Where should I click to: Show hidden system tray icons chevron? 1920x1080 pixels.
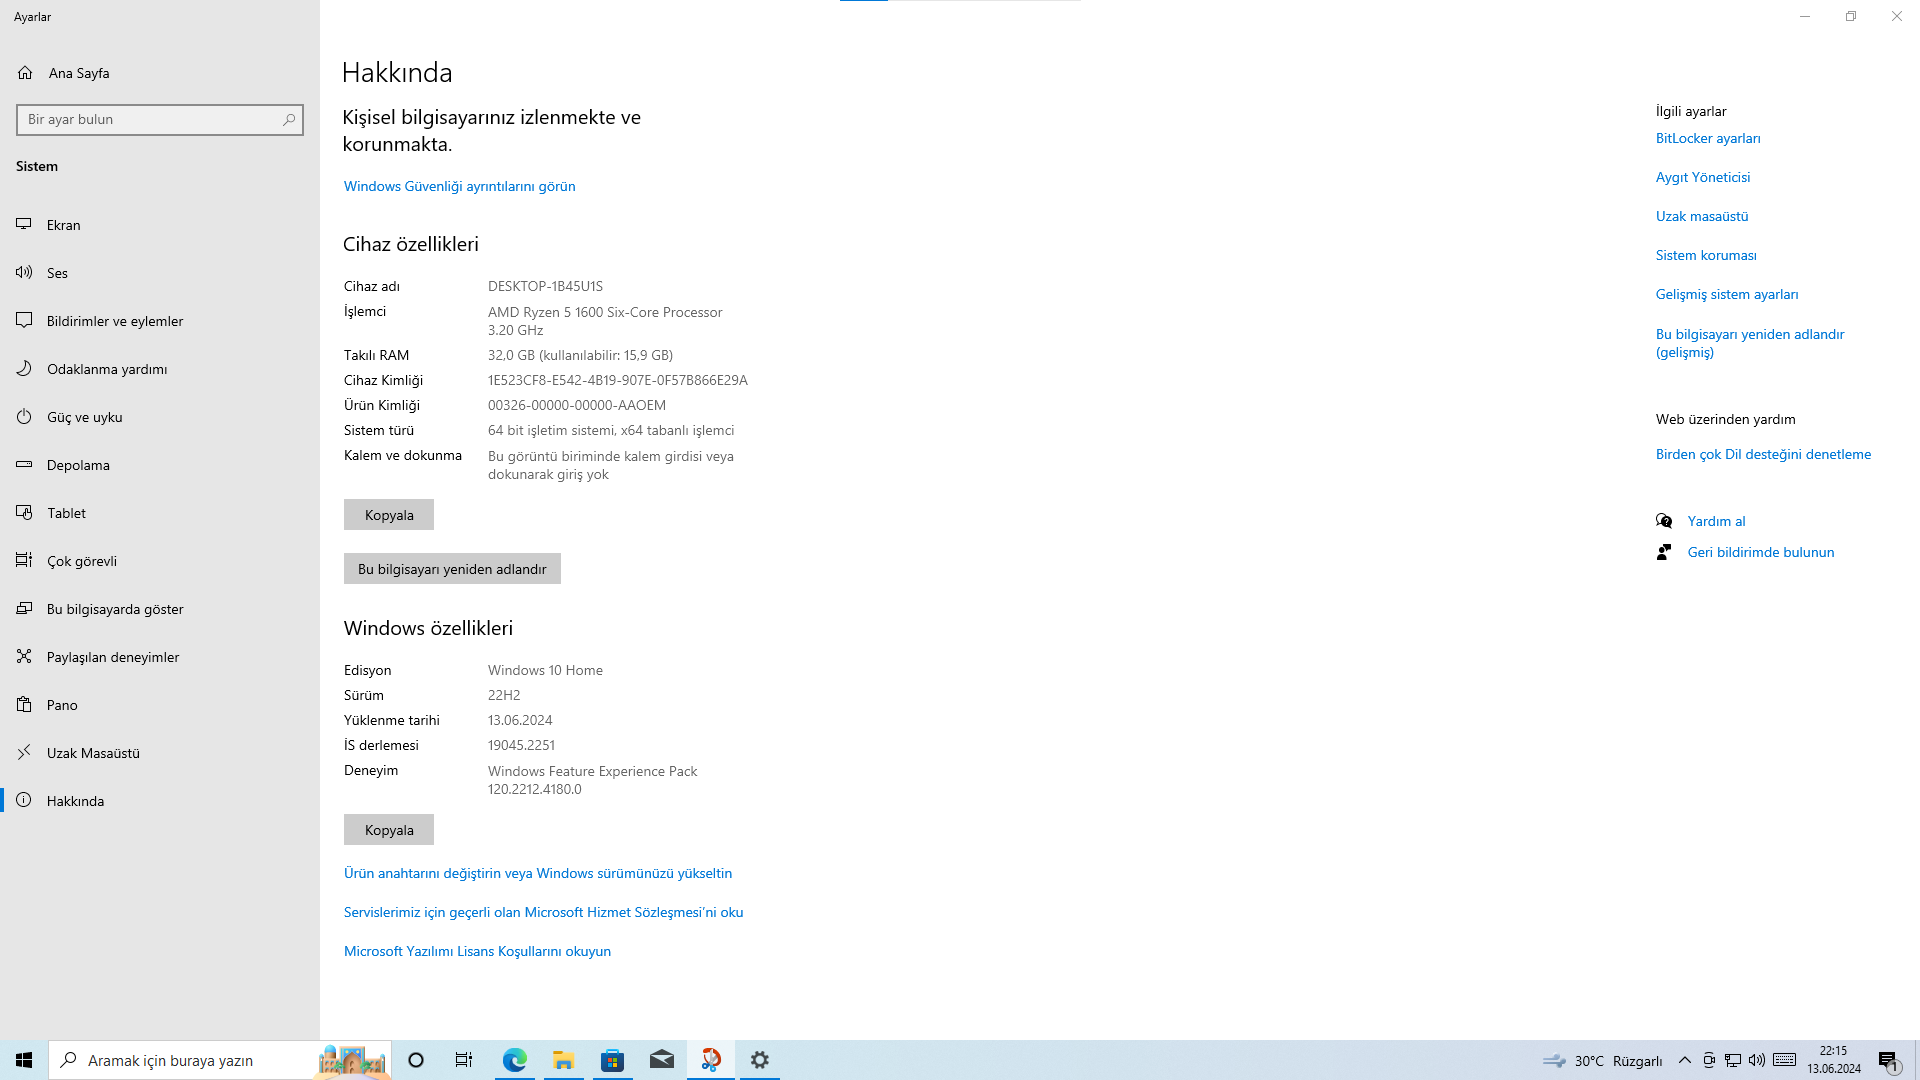1684,1060
